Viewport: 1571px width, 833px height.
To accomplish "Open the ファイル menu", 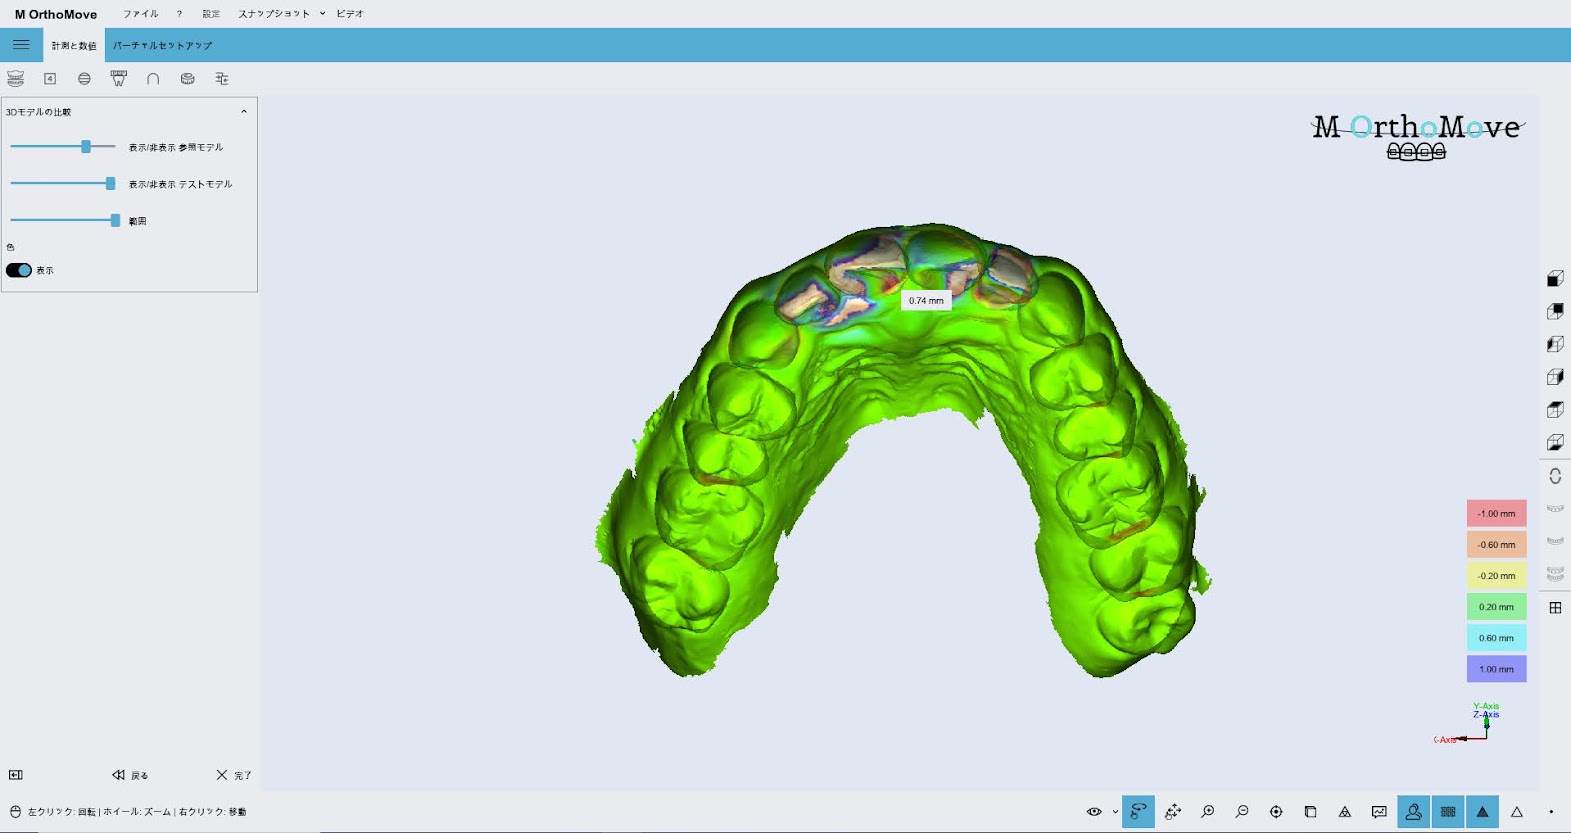I will [x=141, y=14].
